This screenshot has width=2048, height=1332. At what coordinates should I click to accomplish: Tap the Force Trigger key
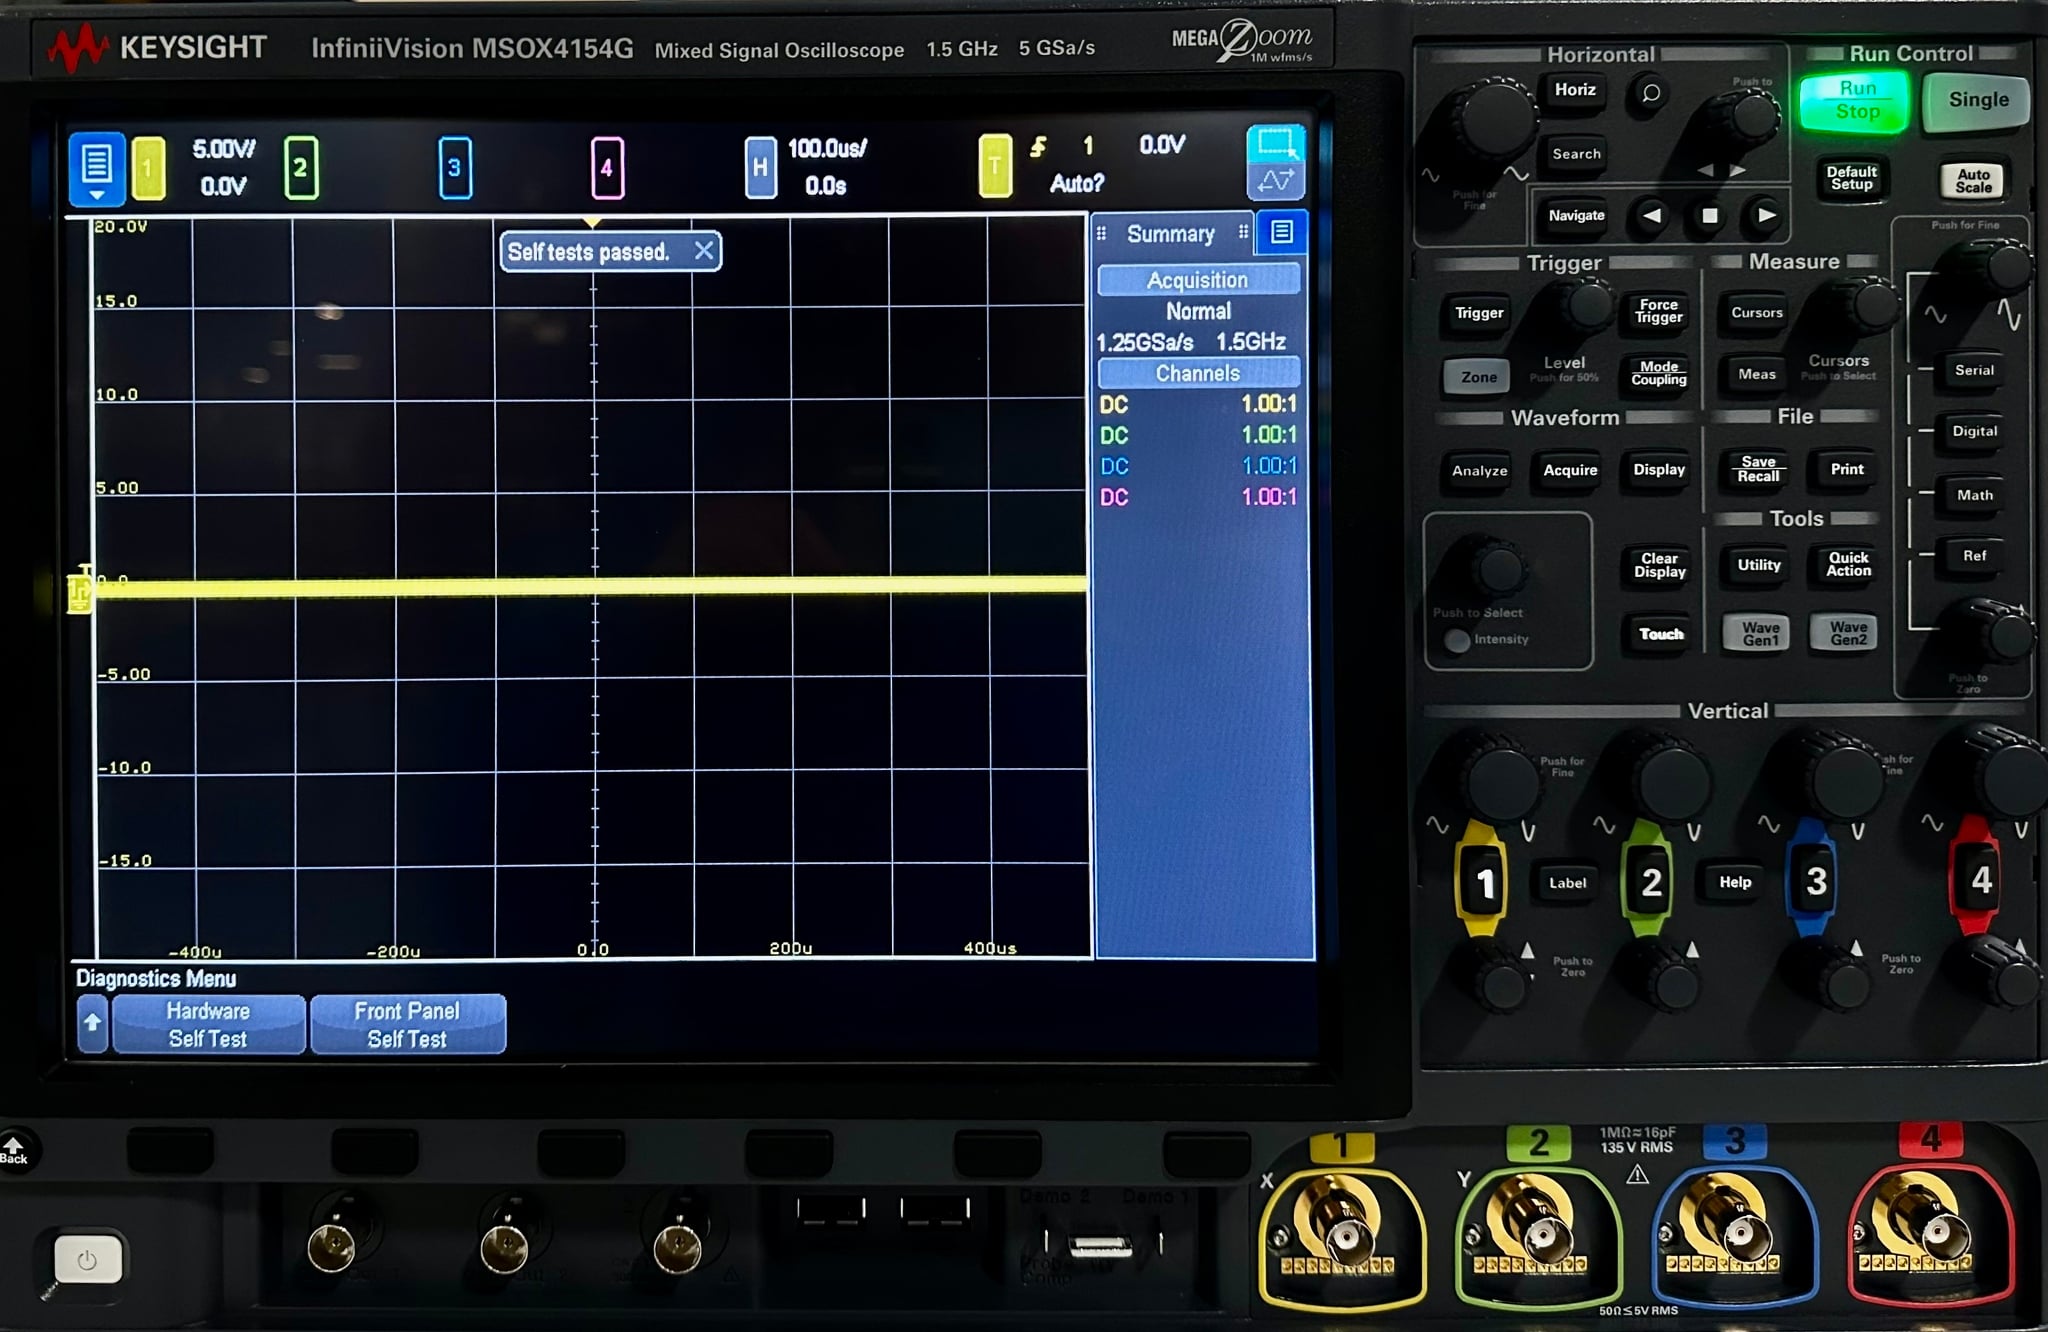tap(1658, 311)
